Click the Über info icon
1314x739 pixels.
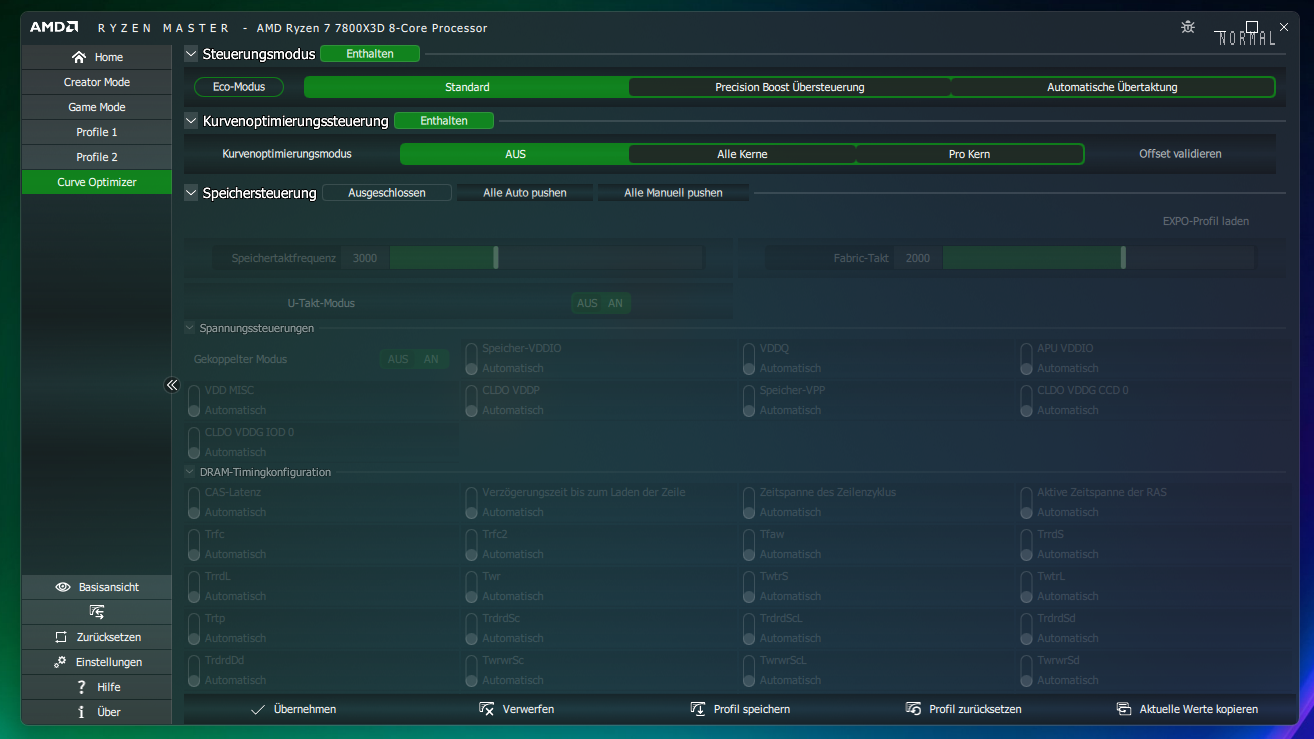pos(81,712)
